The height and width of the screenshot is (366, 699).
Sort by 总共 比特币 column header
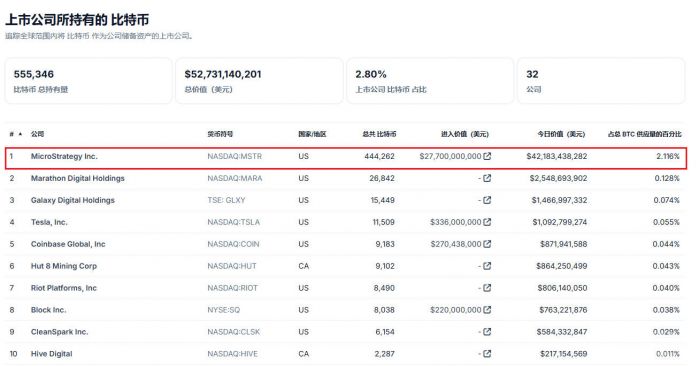[x=379, y=134]
